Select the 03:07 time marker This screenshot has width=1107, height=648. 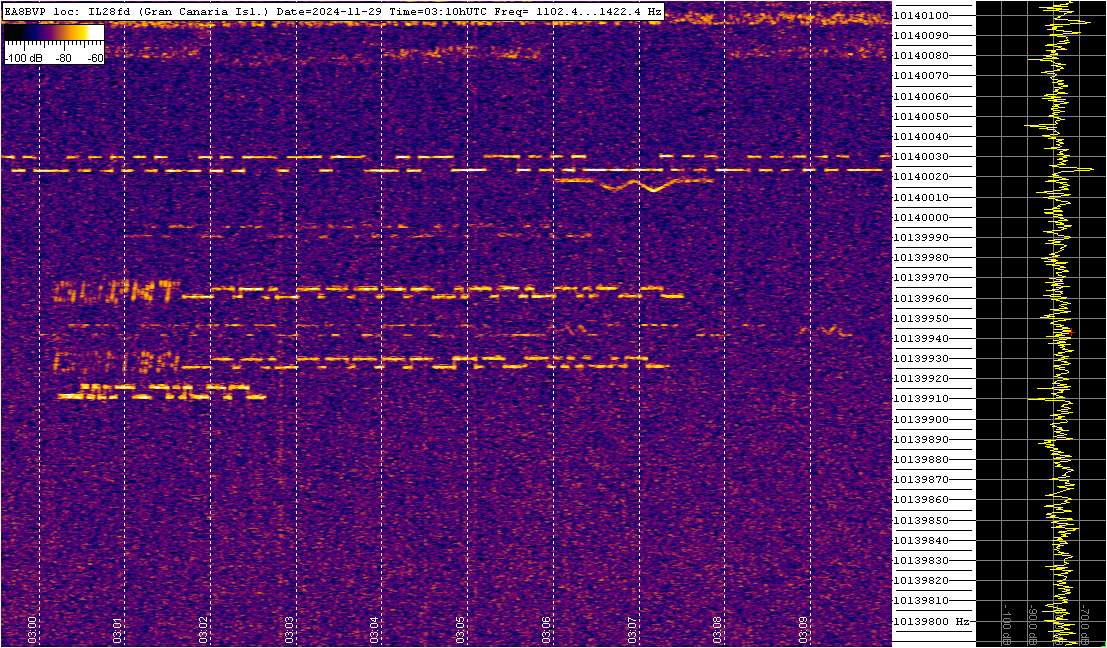click(x=631, y=628)
